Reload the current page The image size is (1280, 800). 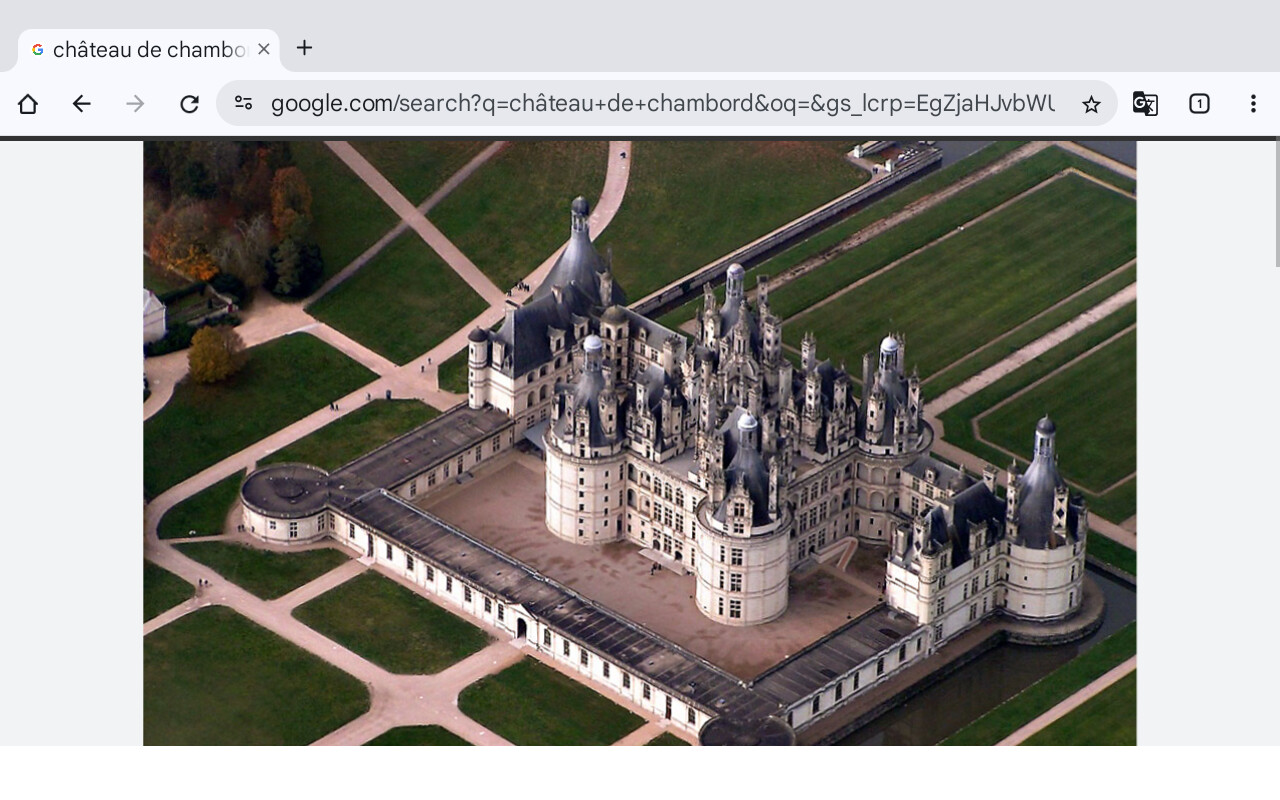(x=189, y=104)
